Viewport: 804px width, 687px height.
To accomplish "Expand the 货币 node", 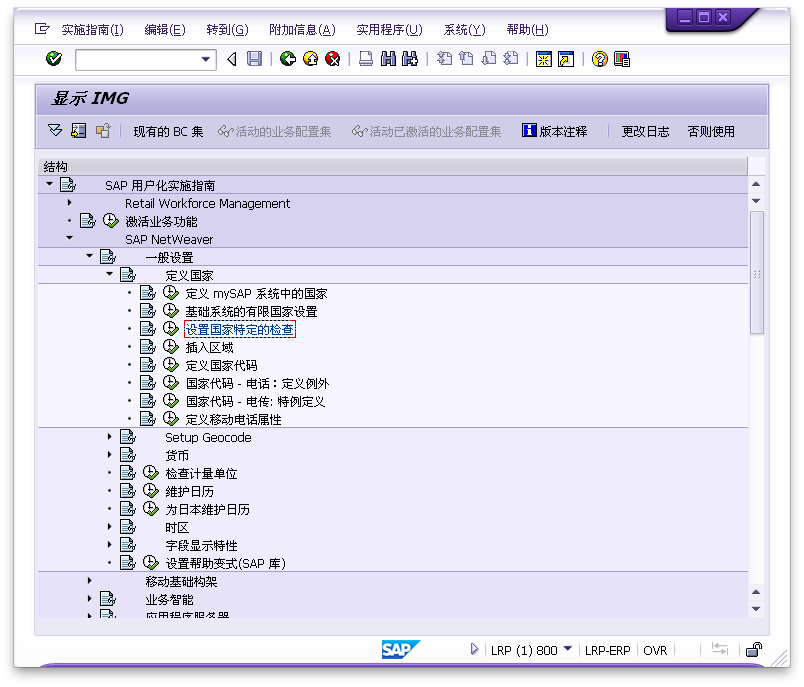I will click(110, 455).
